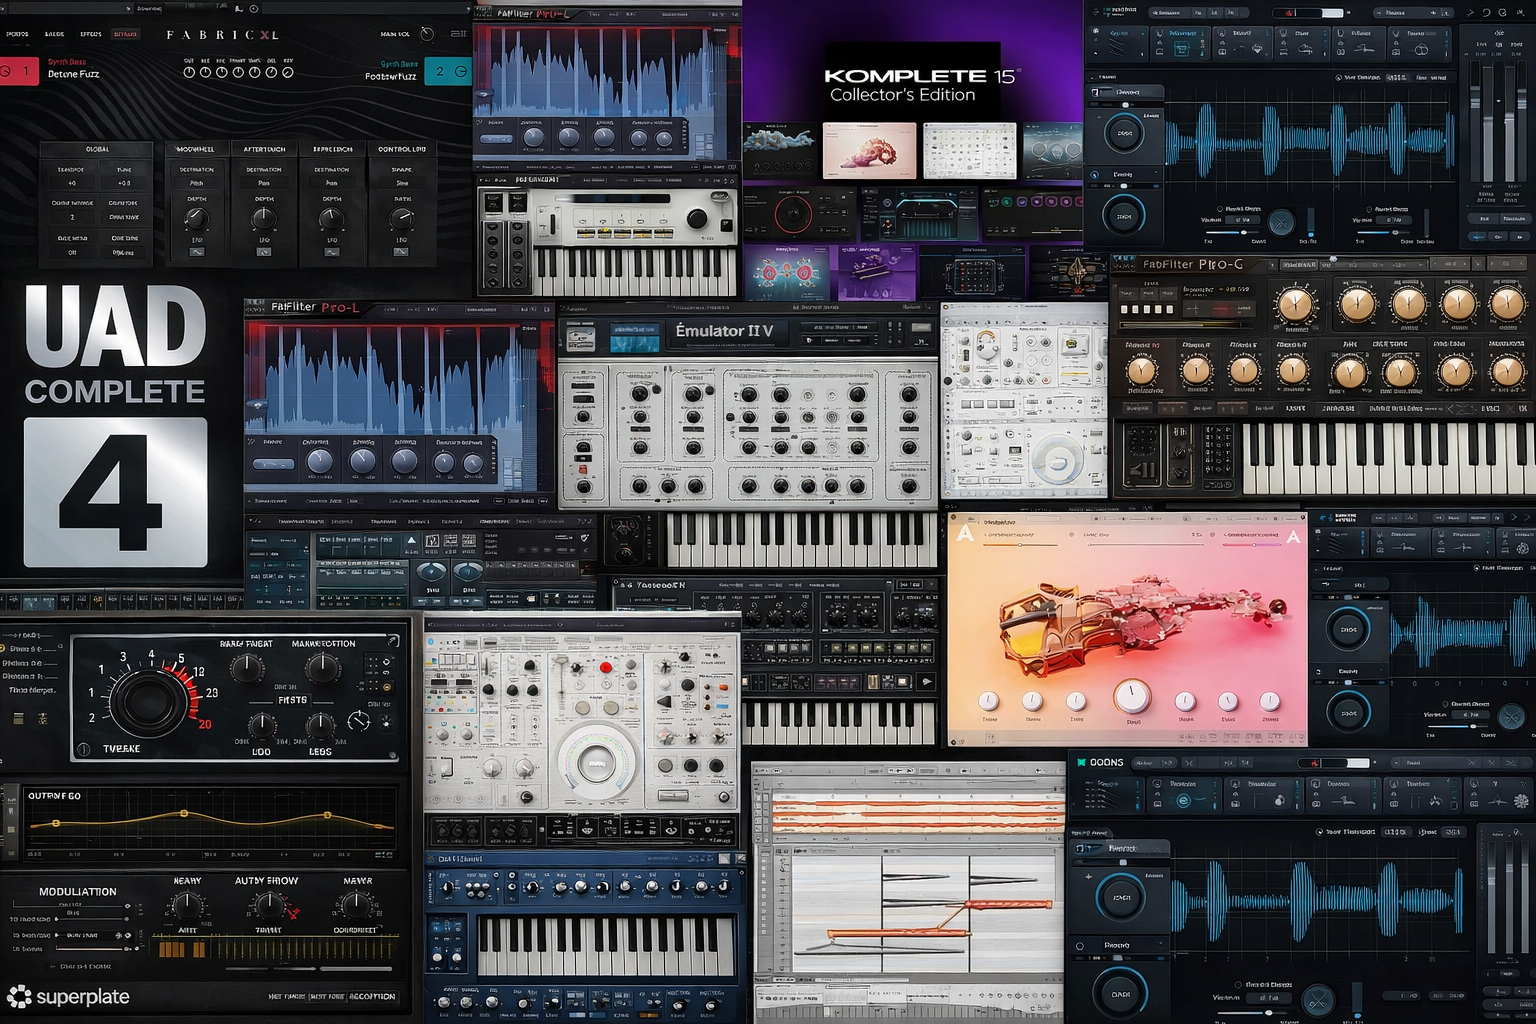
Task: Select the Global section header
Action: [97, 149]
